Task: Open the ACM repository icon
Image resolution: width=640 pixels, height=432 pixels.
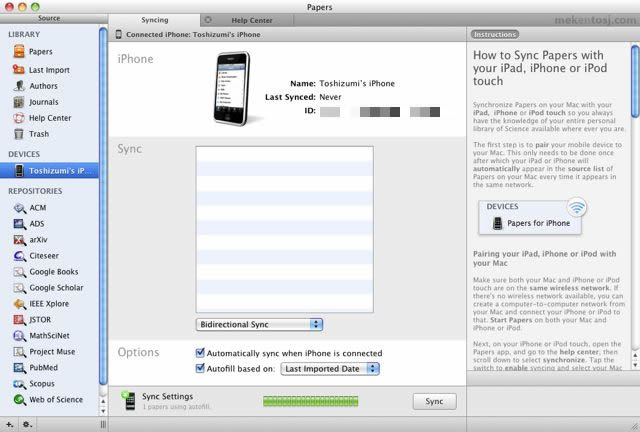Action: [20, 208]
